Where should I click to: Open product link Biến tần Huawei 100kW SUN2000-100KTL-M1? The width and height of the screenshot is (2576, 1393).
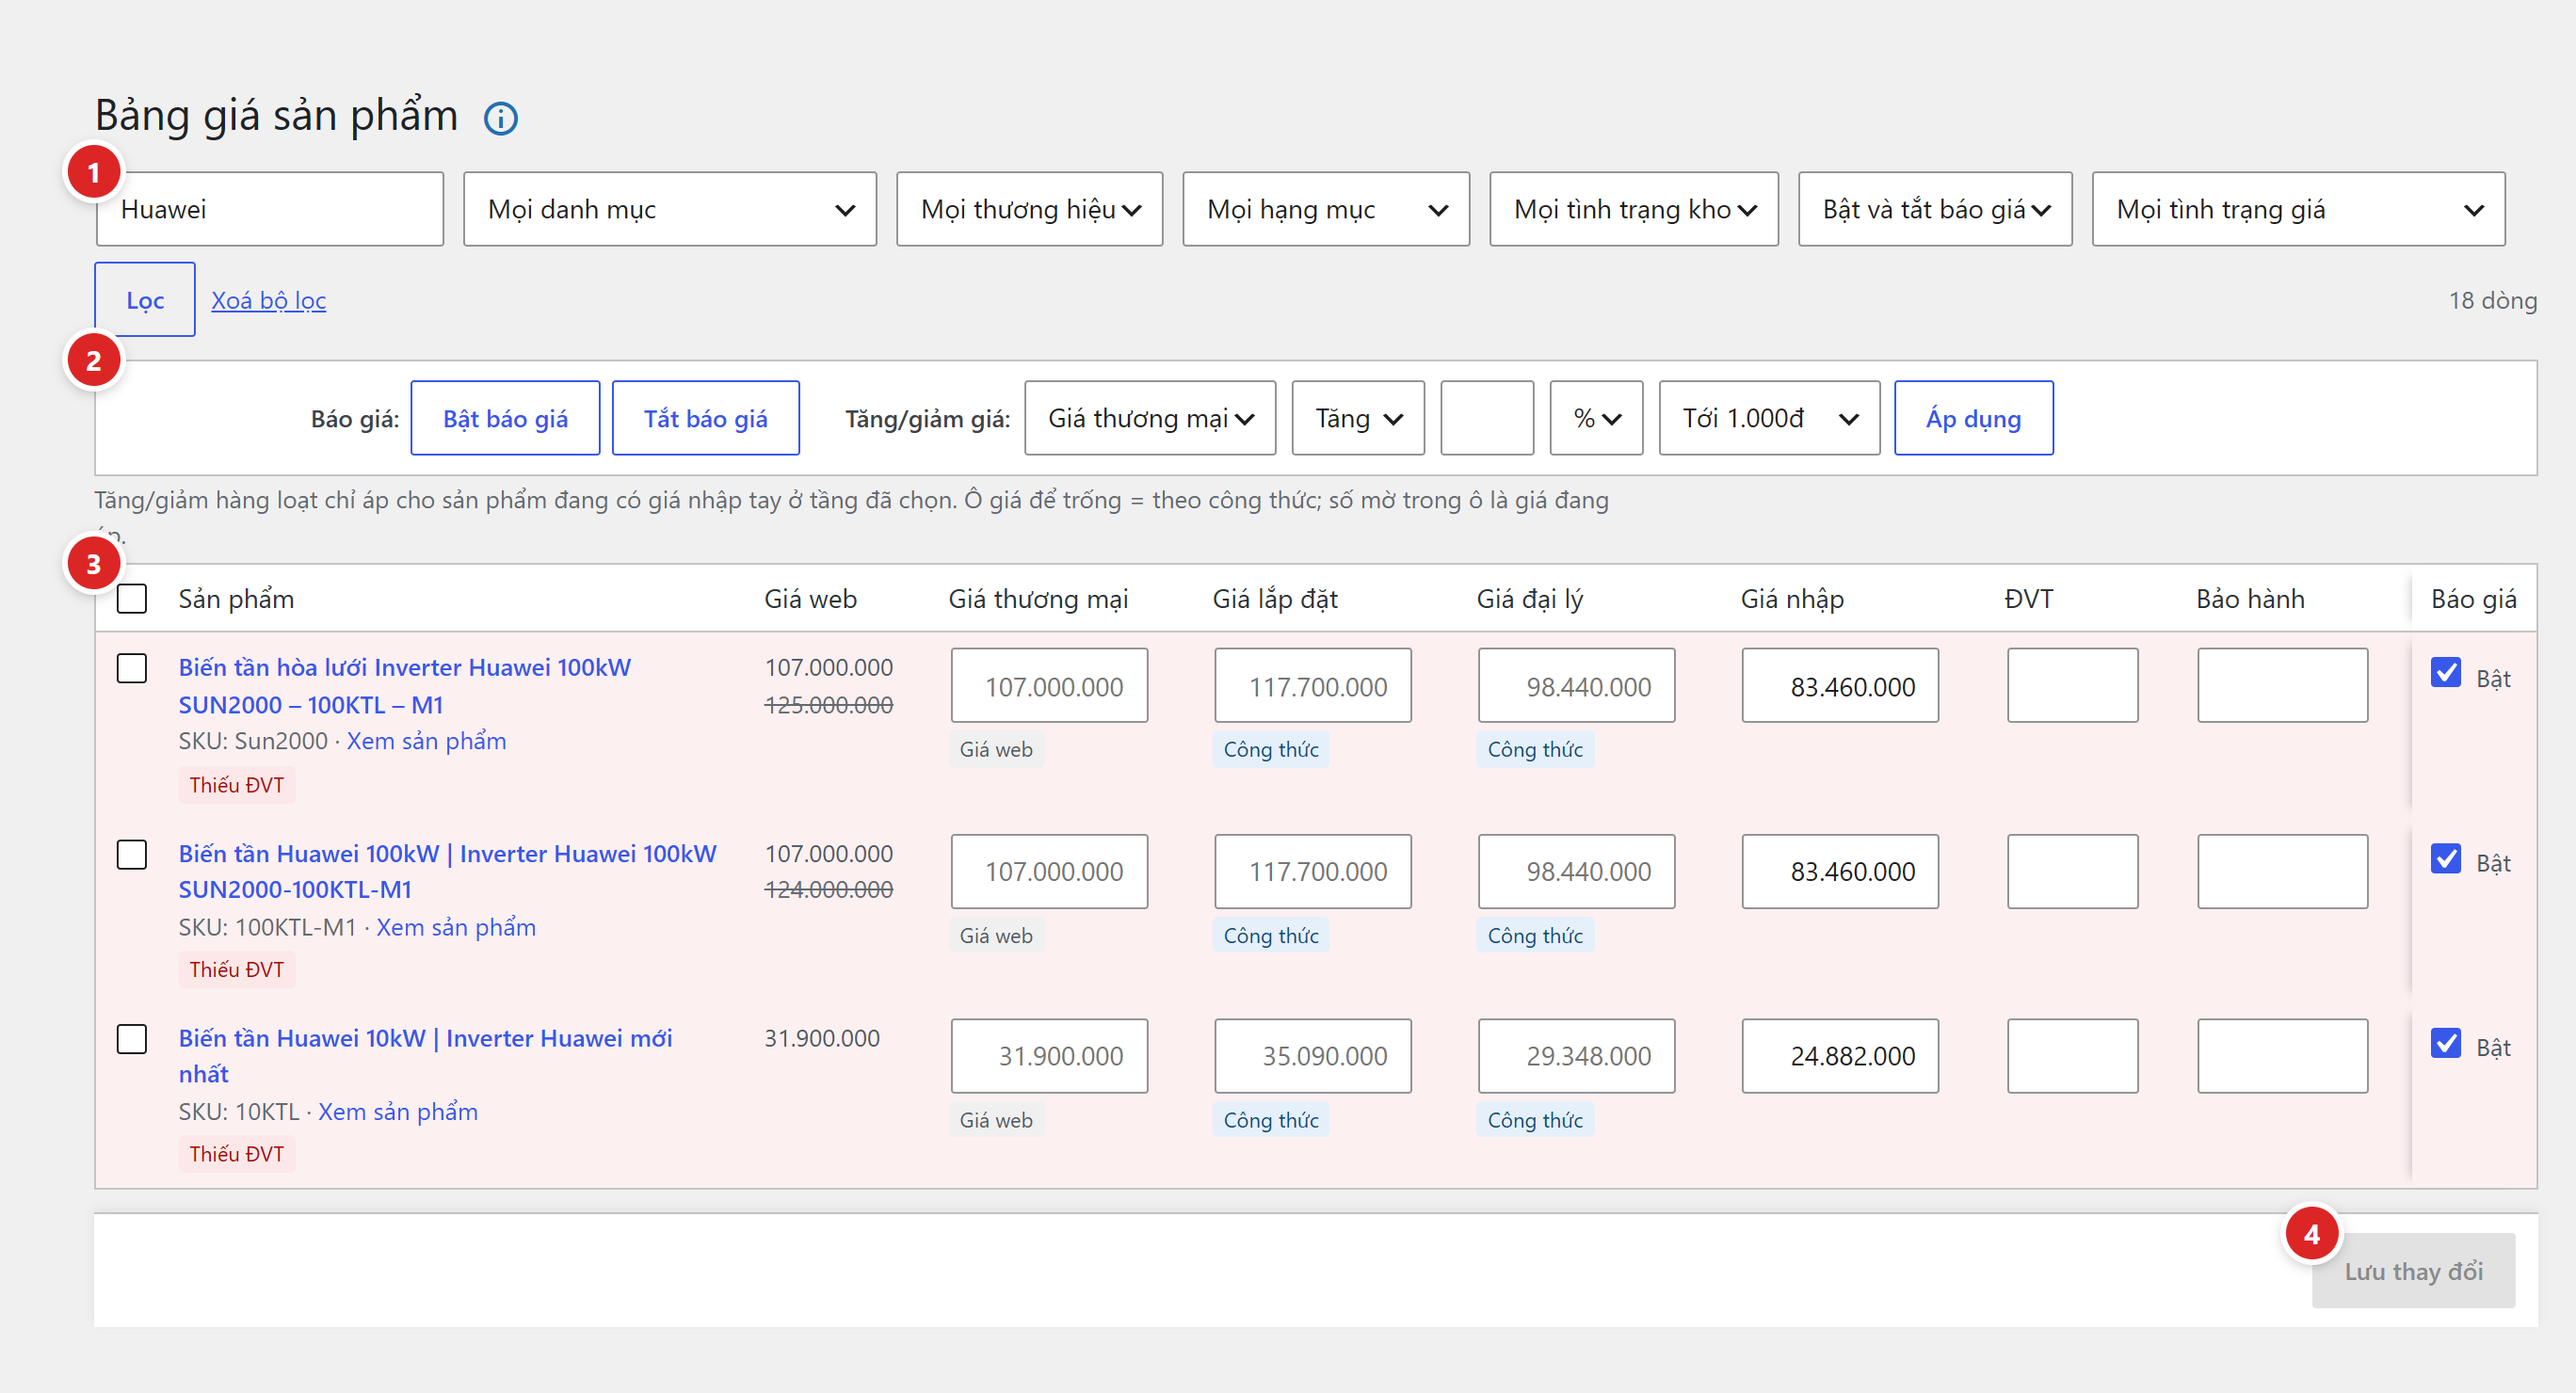[447, 871]
